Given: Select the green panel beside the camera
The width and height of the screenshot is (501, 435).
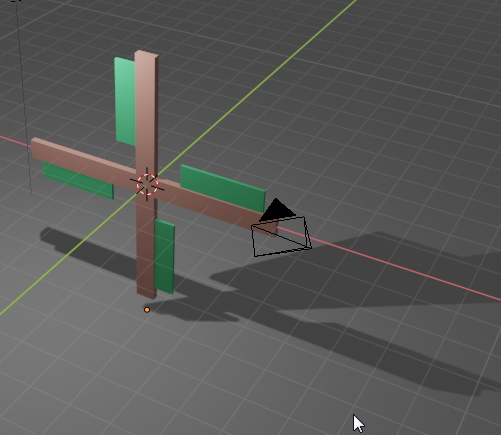Looking at the screenshot, I should (223, 189).
